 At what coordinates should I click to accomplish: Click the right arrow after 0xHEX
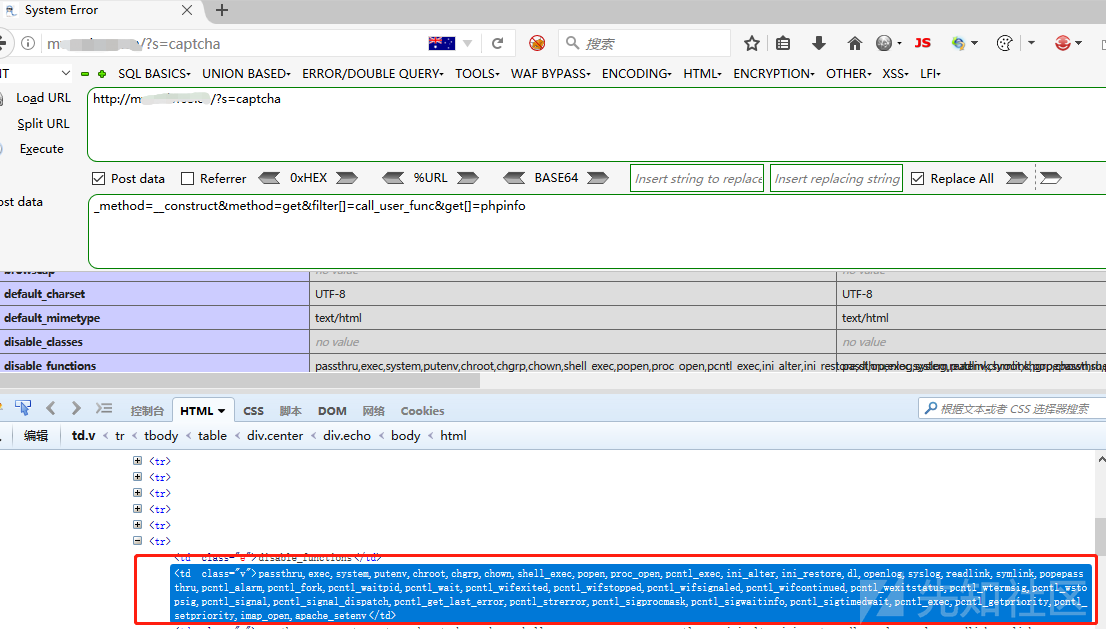(x=346, y=178)
